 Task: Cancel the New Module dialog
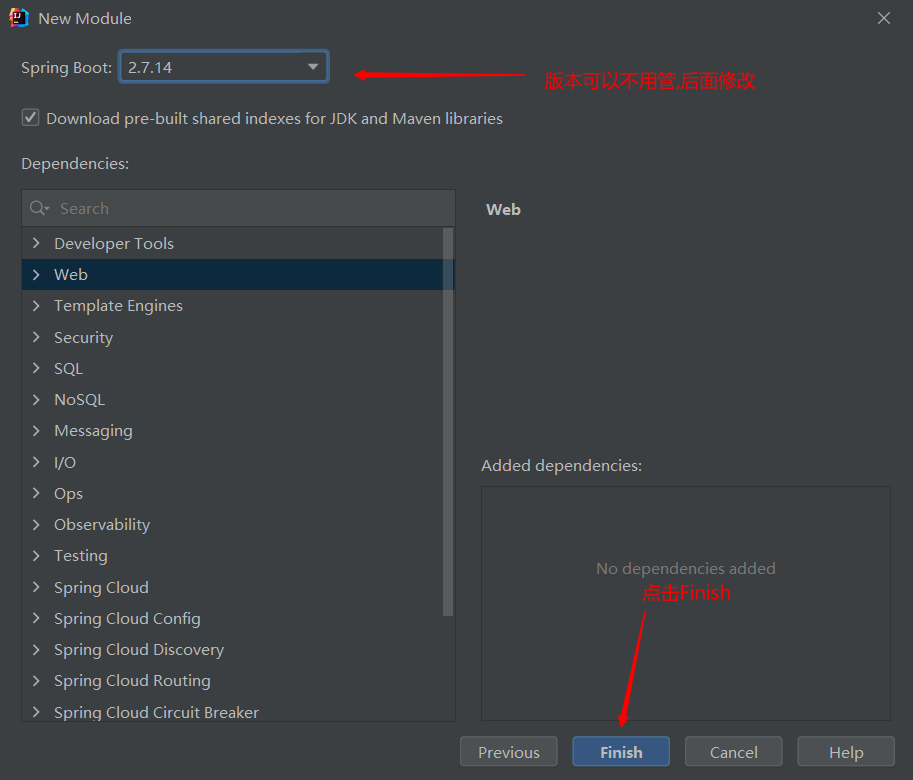(734, 751)
